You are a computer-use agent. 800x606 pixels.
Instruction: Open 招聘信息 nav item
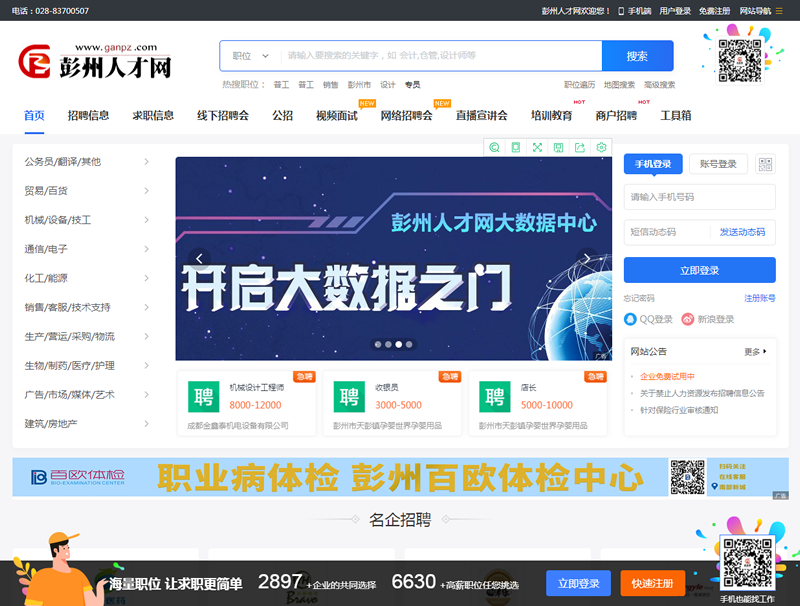pyautogui.click(x=88, y=116)
